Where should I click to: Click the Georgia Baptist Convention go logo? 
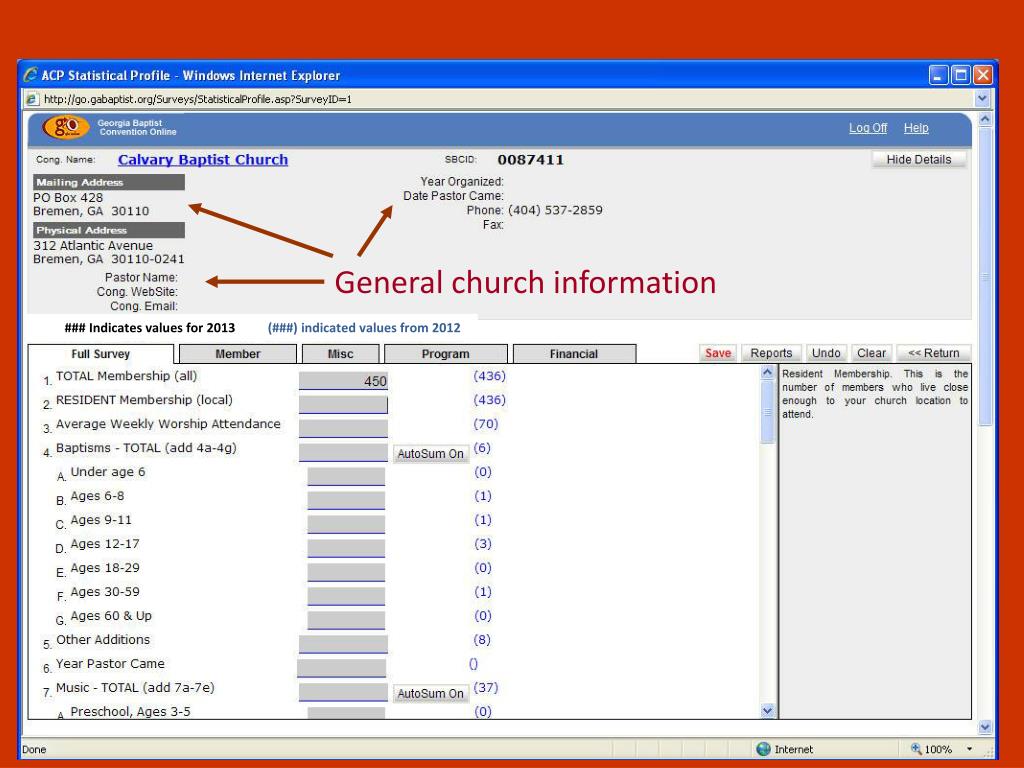click(64, 128)
